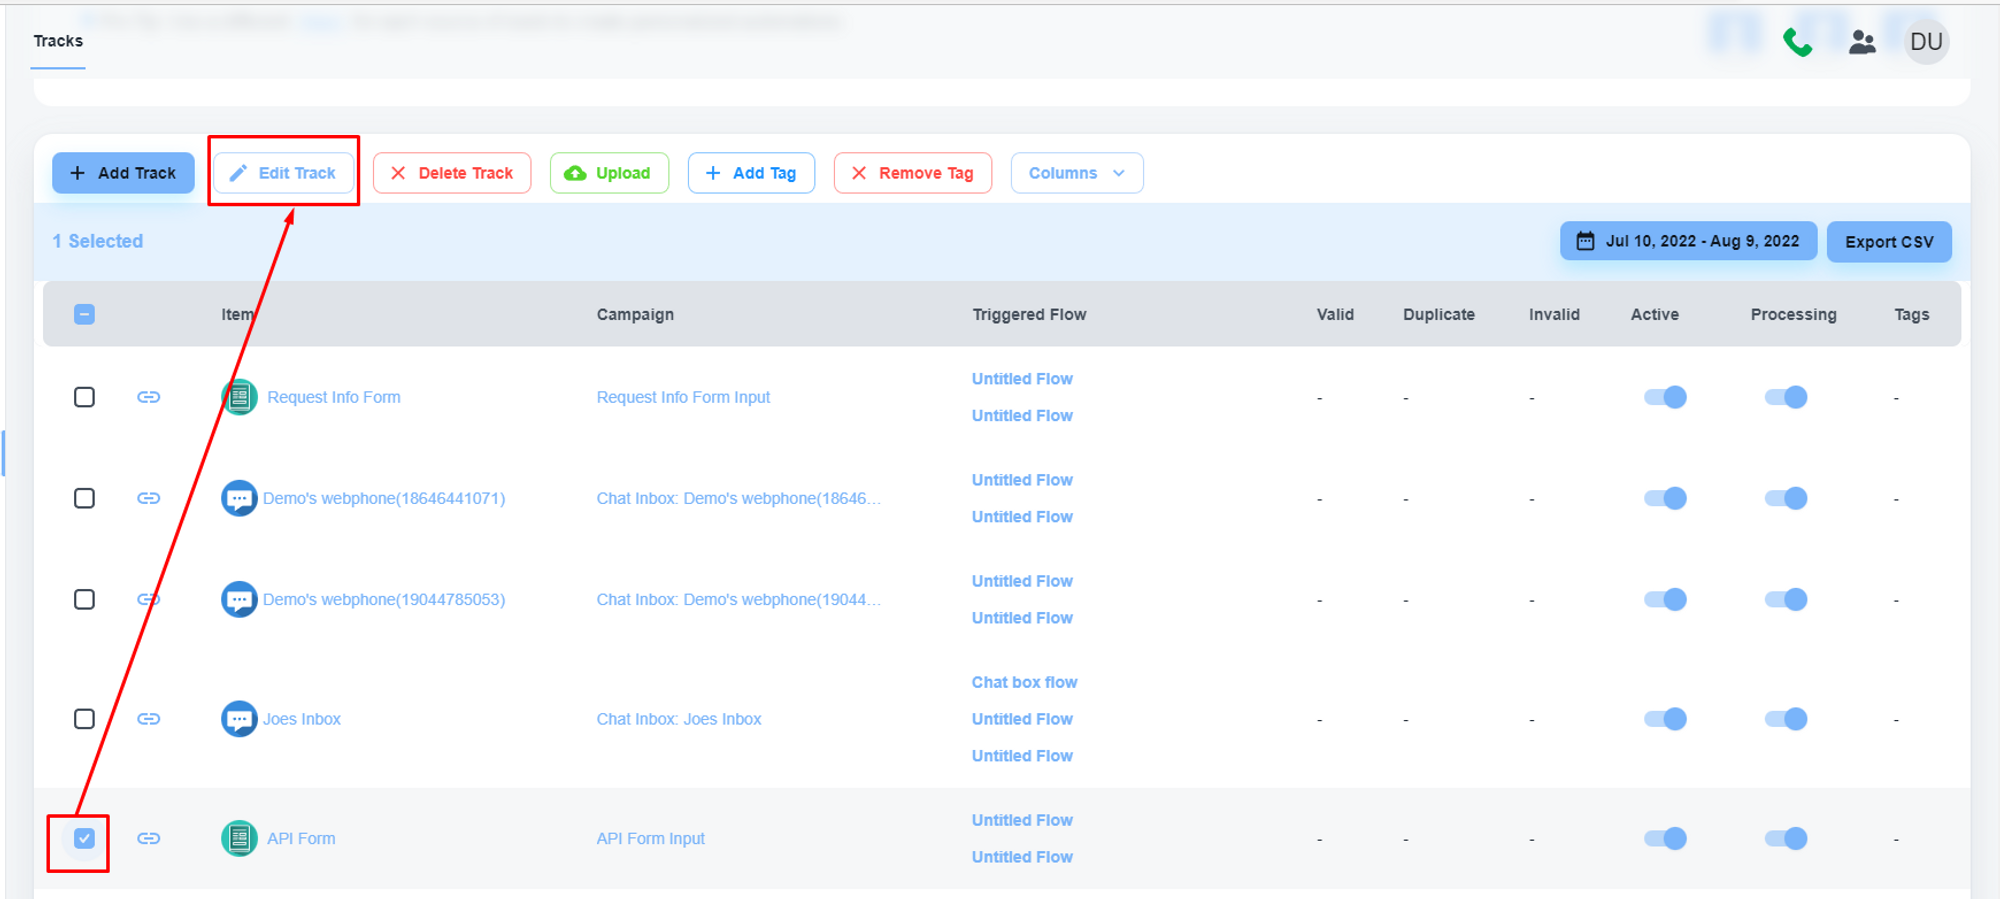Click the API Form green form icon
Viewport: 2000px width, 899px height.
(x=239, y=838)
